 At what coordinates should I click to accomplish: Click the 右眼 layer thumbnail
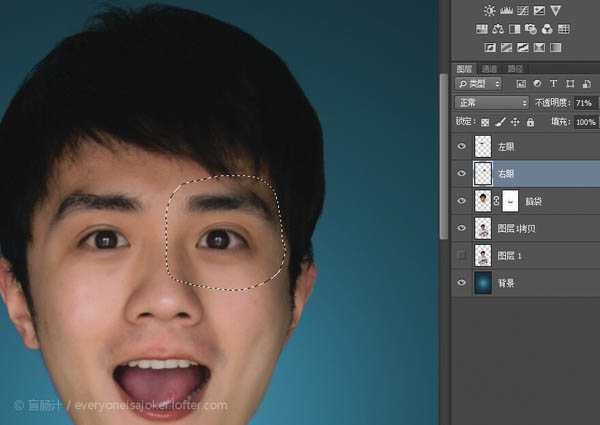click(x=483, y=173)
